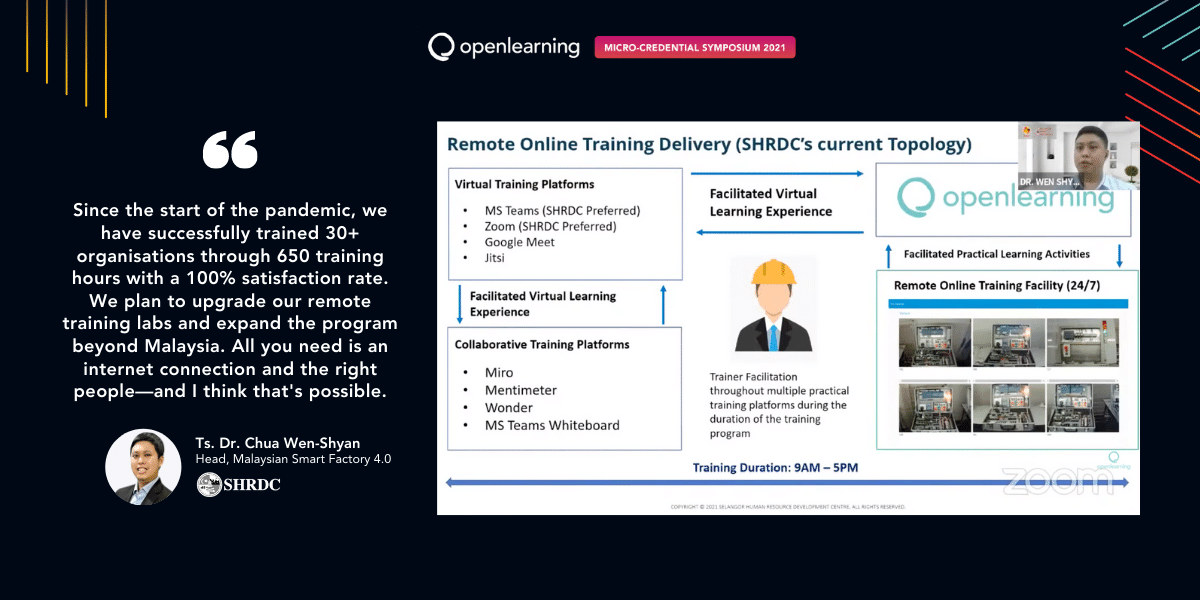Click Dr. Chua Wen-Shyan's circular portrait photo
The image size is (1200, 600).
(143, 467)
